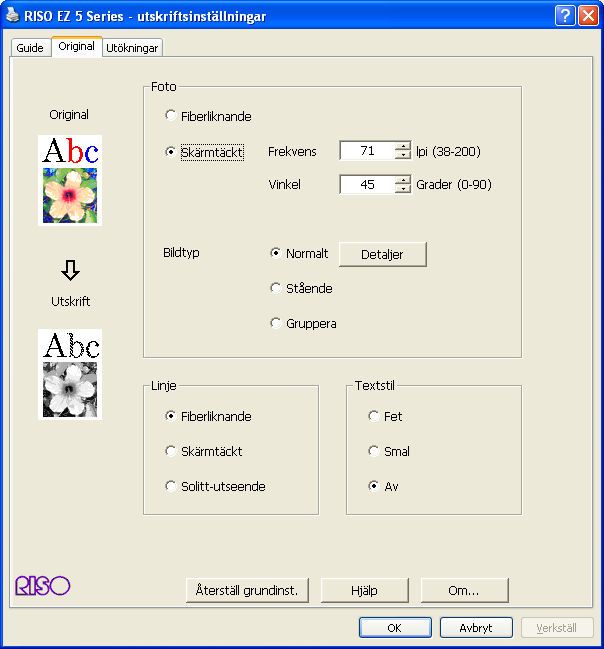
Task: Decrease Vinkel with down spinner arrow
Action: tap(402, 189)
